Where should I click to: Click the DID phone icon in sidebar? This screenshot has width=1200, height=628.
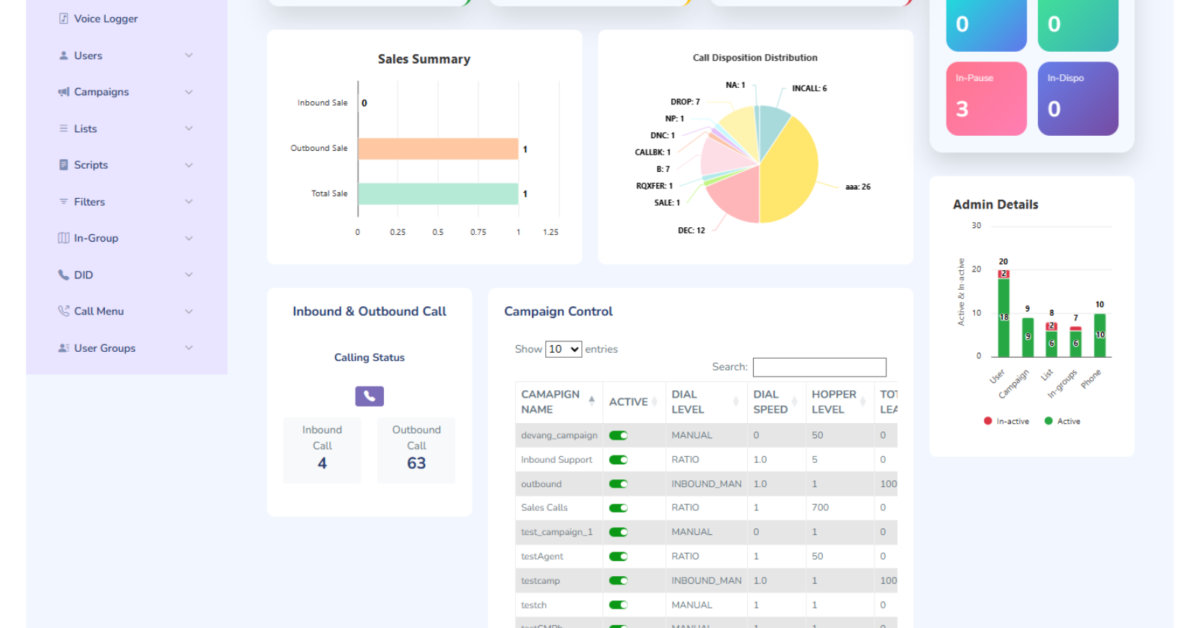coord(64,275)
